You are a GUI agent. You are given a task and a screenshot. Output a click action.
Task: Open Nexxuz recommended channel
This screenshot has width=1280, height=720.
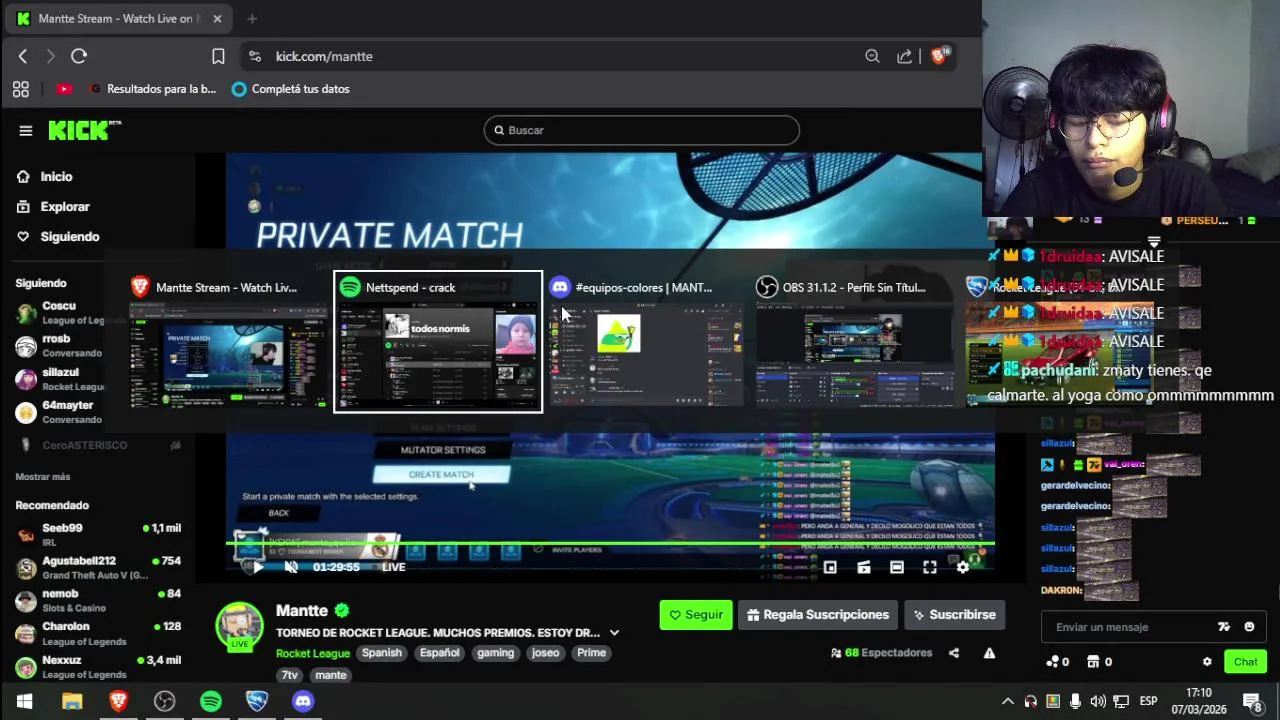[x=98, y=666]
